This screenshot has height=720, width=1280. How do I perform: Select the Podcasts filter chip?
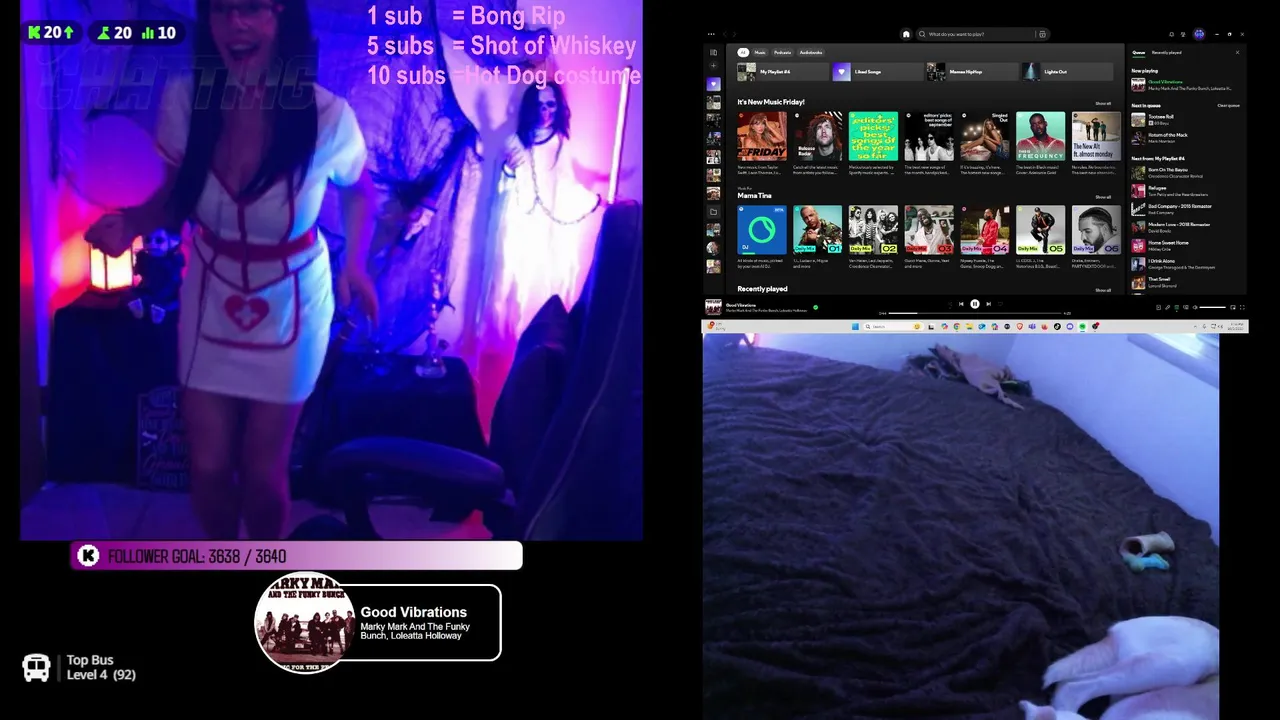782,52
